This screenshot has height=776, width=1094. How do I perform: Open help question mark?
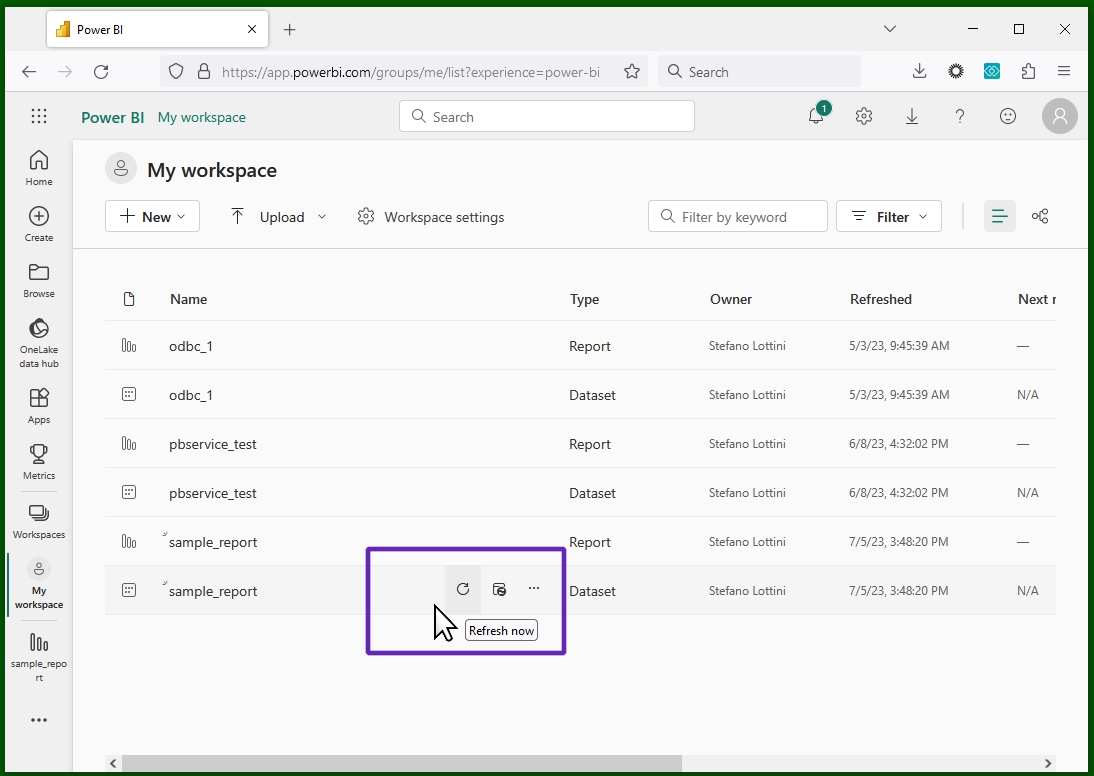960,116
